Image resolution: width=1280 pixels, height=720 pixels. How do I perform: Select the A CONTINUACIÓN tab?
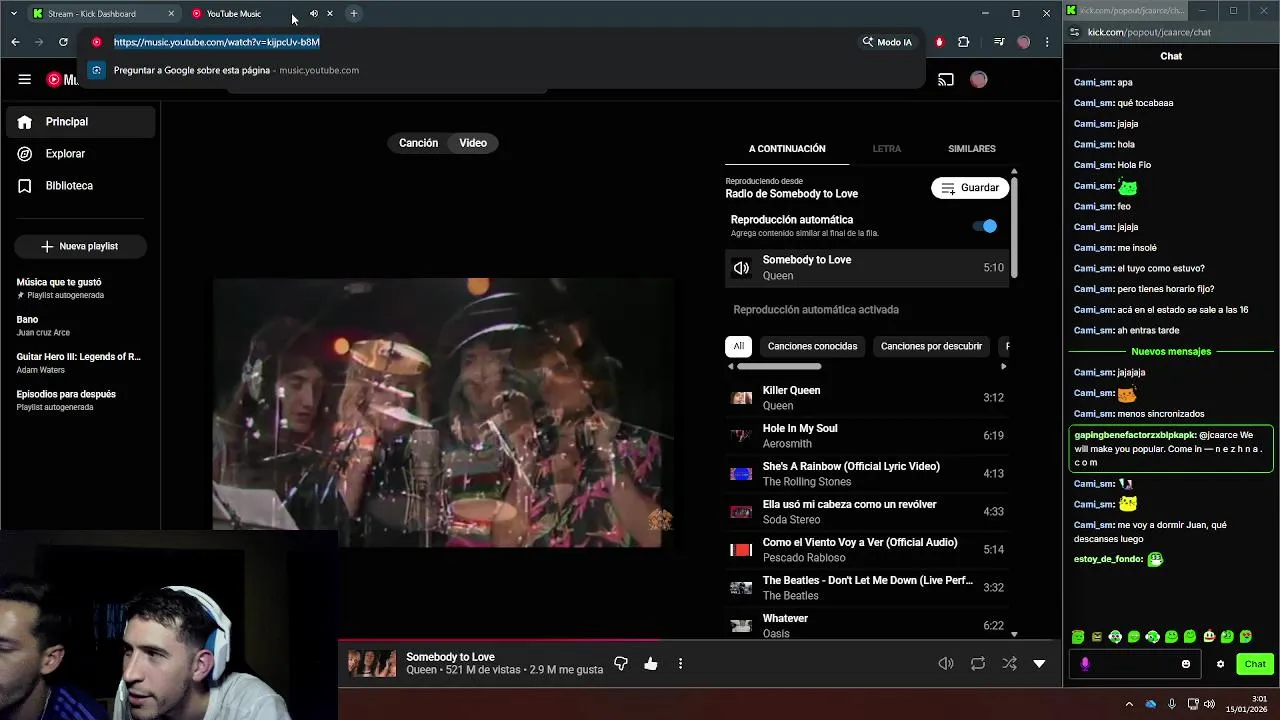point(787,149)
